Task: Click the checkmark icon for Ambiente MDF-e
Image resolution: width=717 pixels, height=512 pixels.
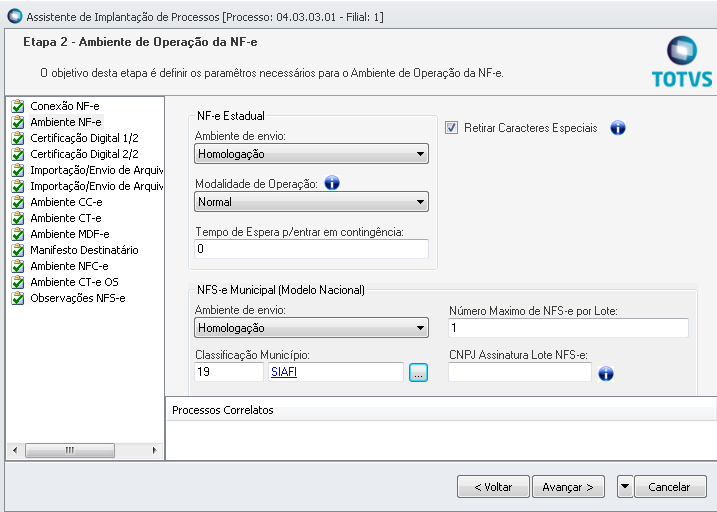Action: coord(18,234)
